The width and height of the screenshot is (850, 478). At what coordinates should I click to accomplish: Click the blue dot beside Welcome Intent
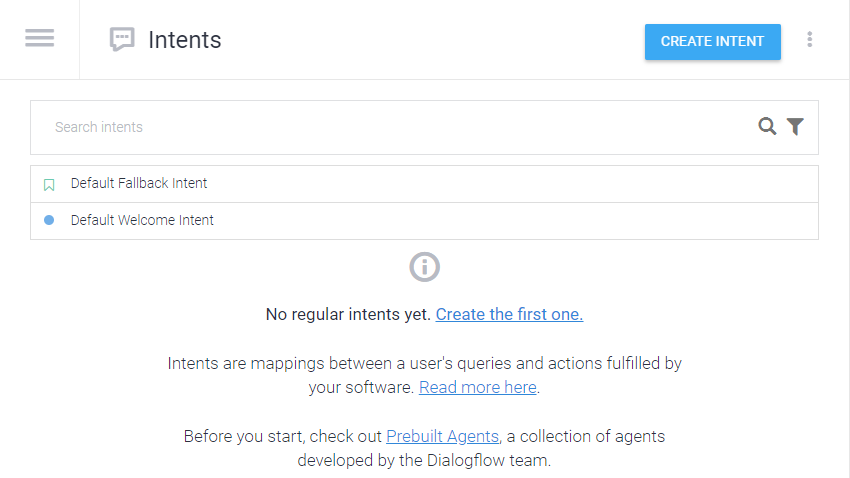tap(49, 220)
